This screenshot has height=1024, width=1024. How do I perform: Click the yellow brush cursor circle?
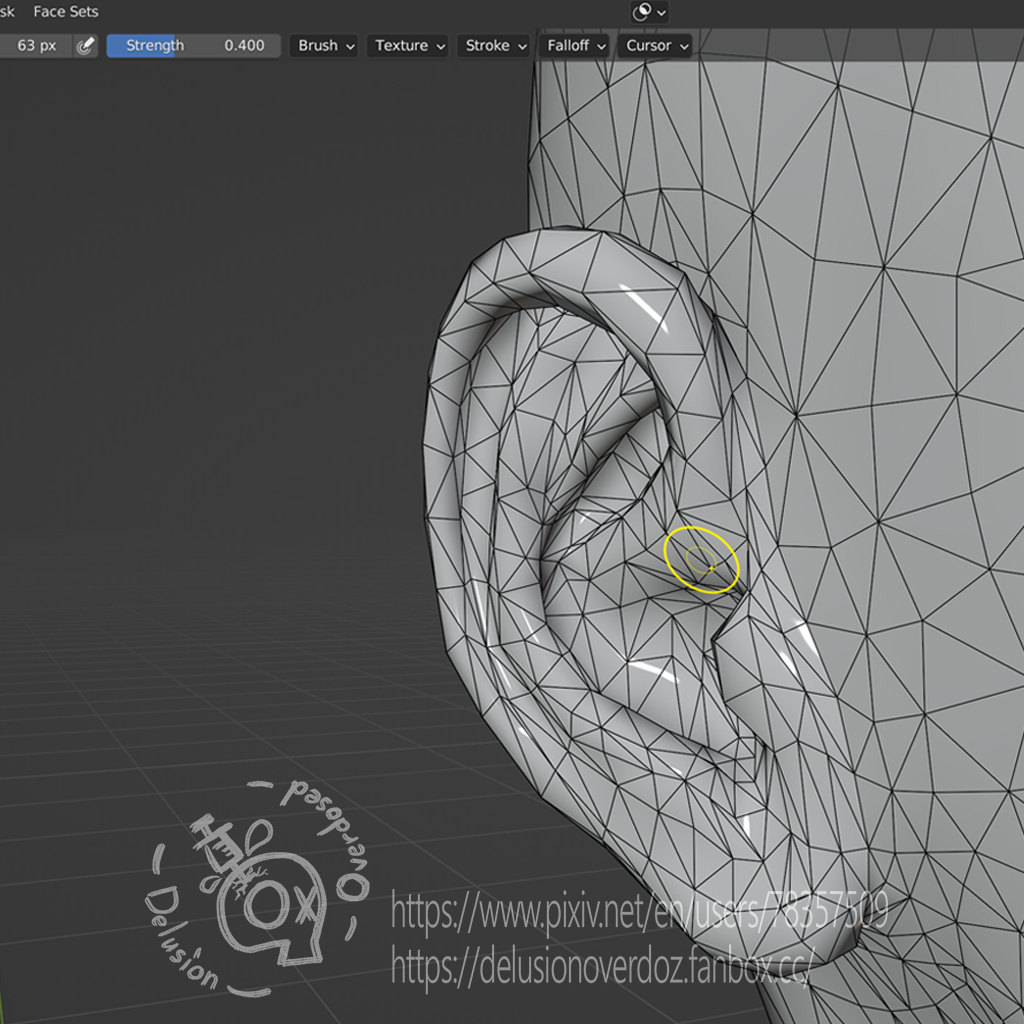pyautogui.click(x=701, y=560)
